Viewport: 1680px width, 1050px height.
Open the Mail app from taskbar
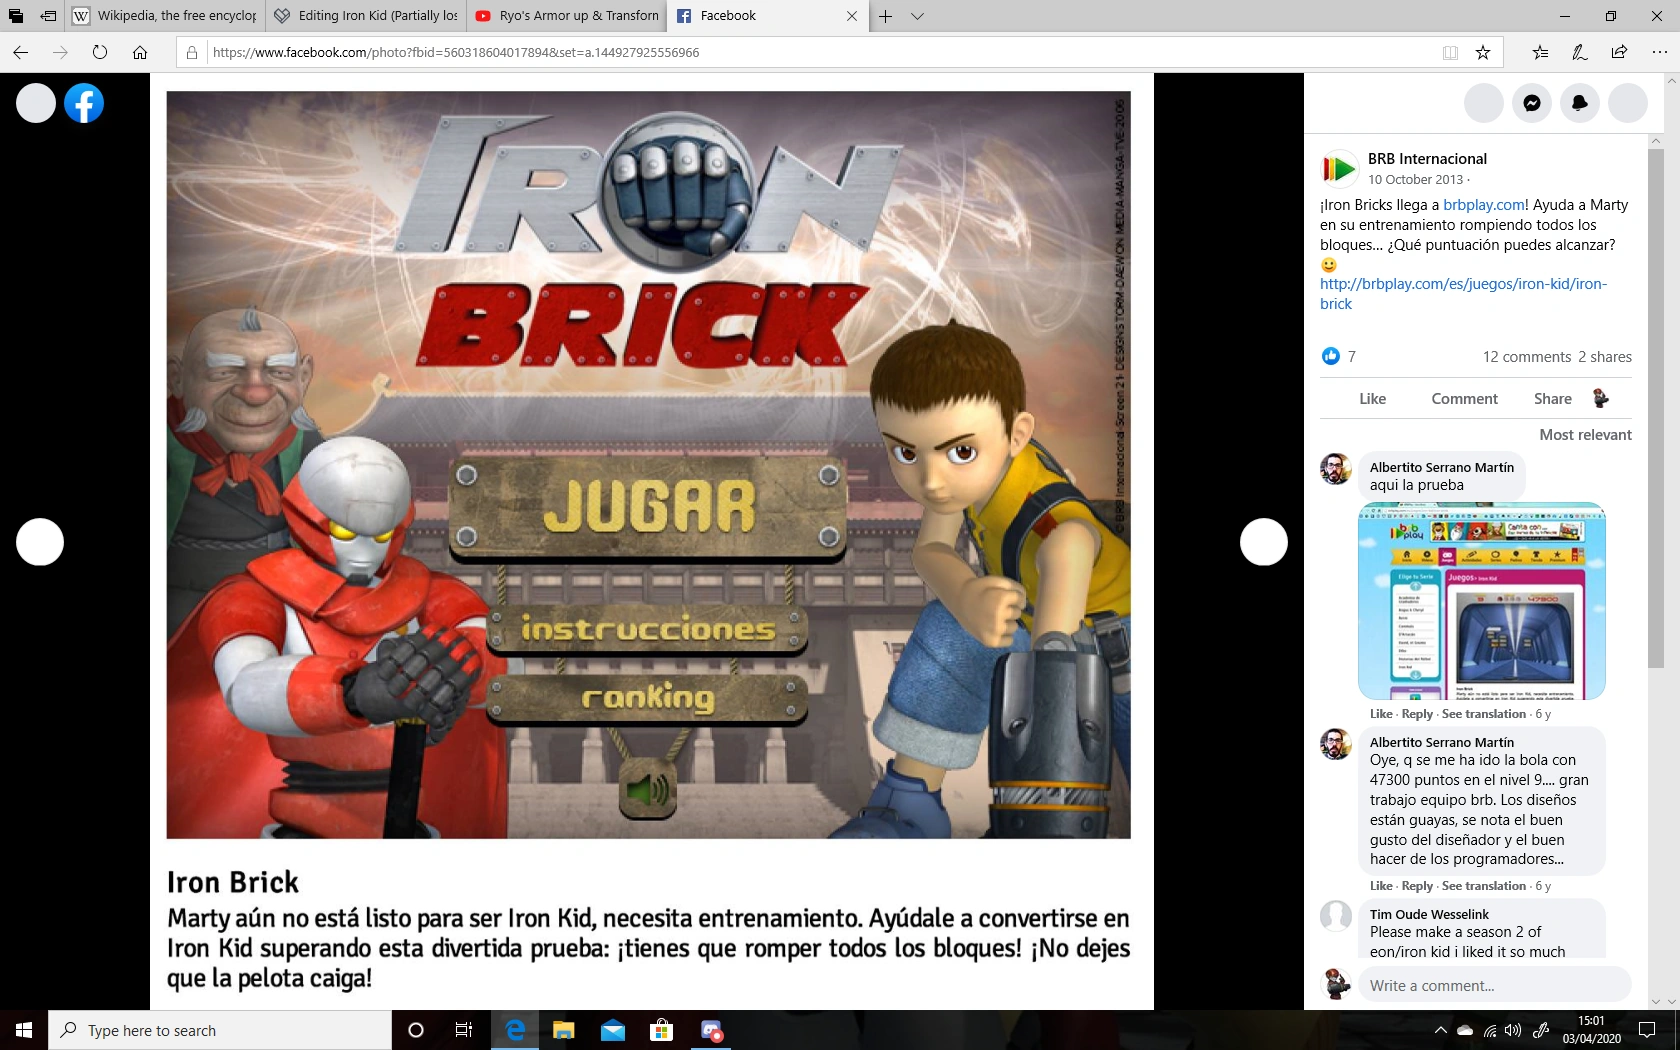click(x=613, y=1030)
